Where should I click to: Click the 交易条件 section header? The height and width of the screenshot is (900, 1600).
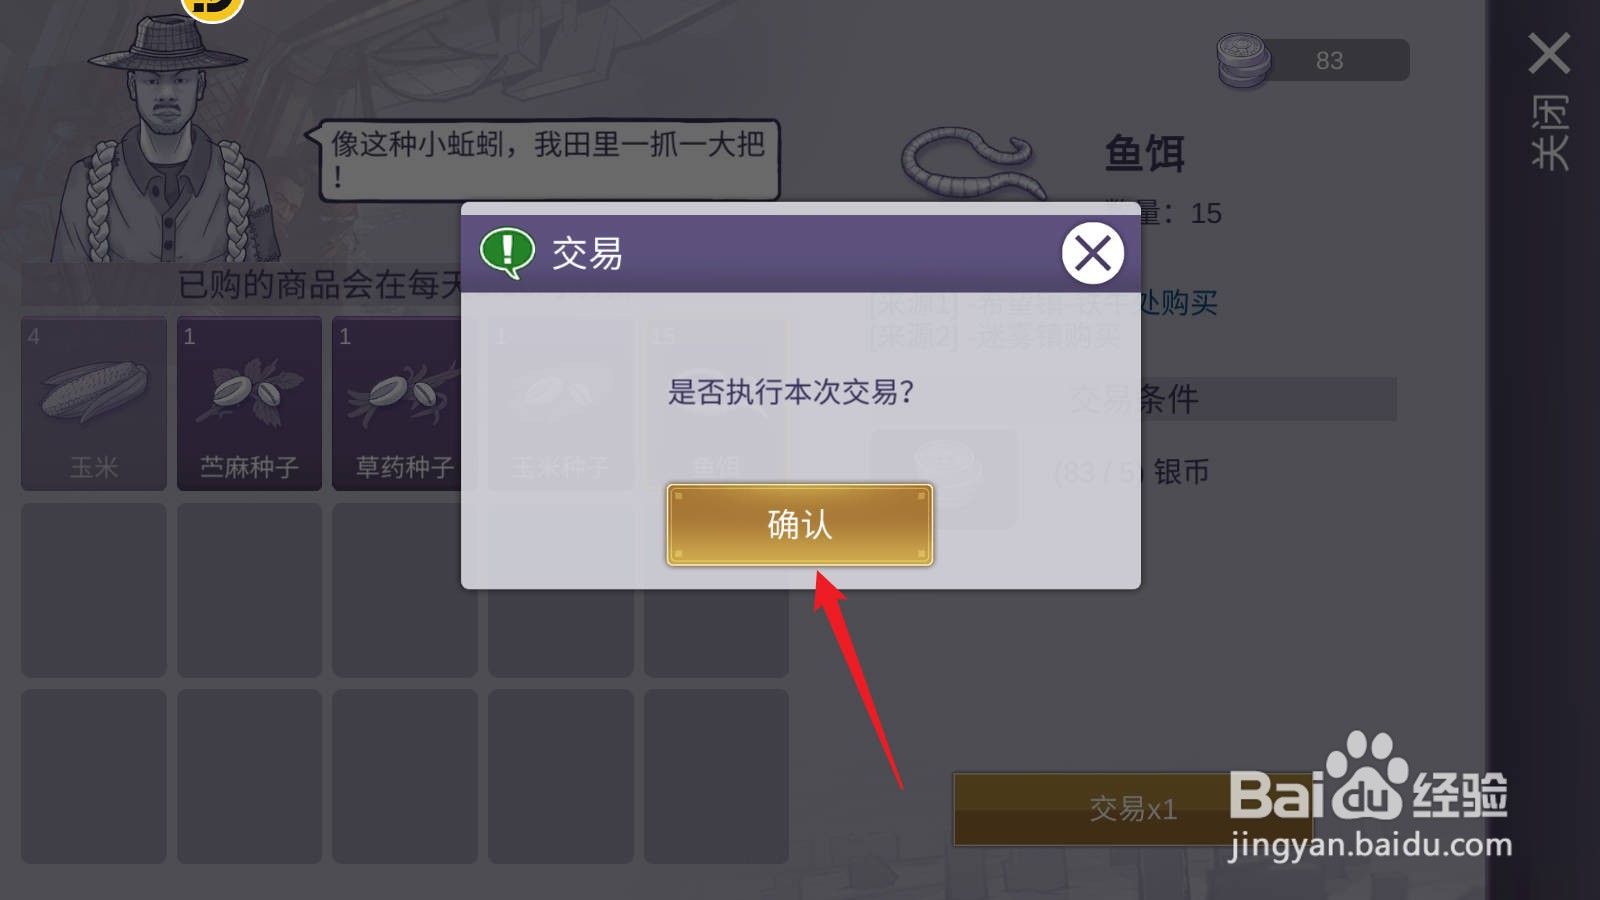(1134, 399)
